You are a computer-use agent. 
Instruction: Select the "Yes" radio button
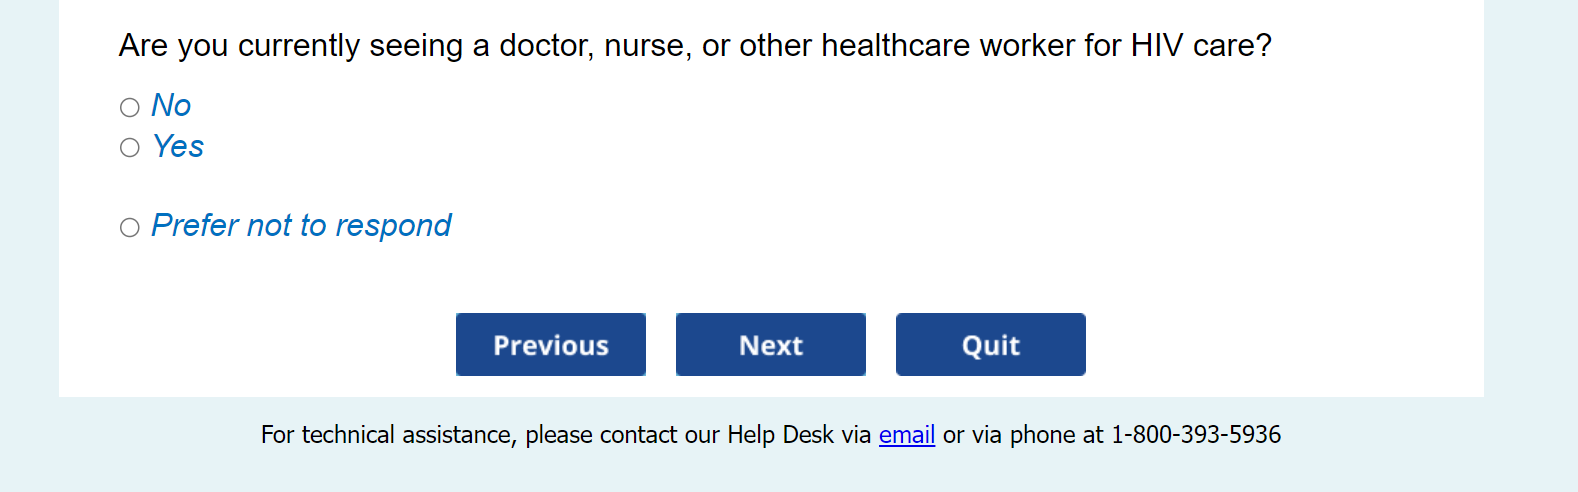[x=130, y=148]
